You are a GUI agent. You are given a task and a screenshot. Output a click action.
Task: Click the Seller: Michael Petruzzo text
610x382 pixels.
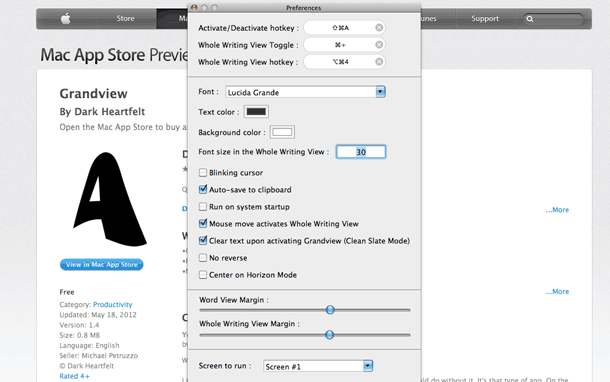(x=98, y=356)
